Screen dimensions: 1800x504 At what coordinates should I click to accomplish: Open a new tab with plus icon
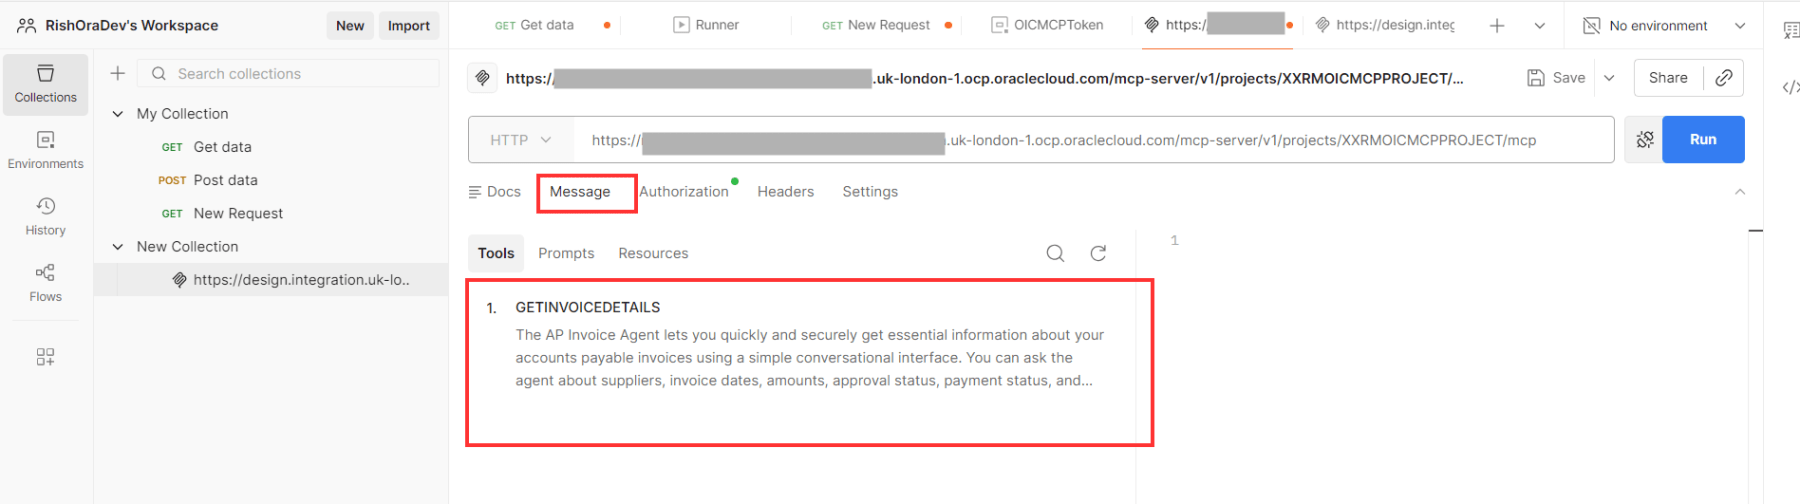click(x=1497, y=26)
